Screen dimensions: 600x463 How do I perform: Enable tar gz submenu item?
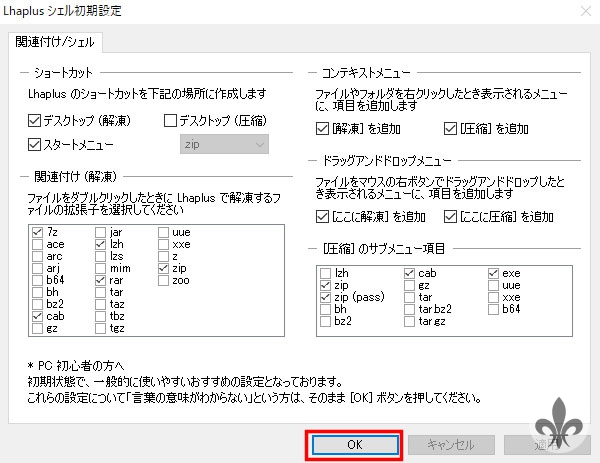pyautogui.click(x=409, y=321)
